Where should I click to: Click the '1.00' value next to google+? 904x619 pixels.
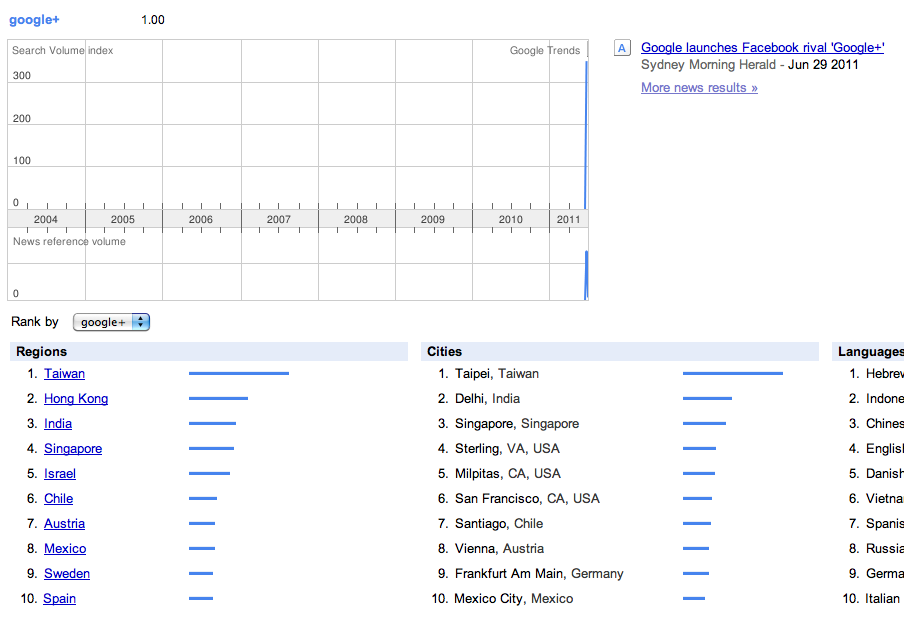point(153,20)
